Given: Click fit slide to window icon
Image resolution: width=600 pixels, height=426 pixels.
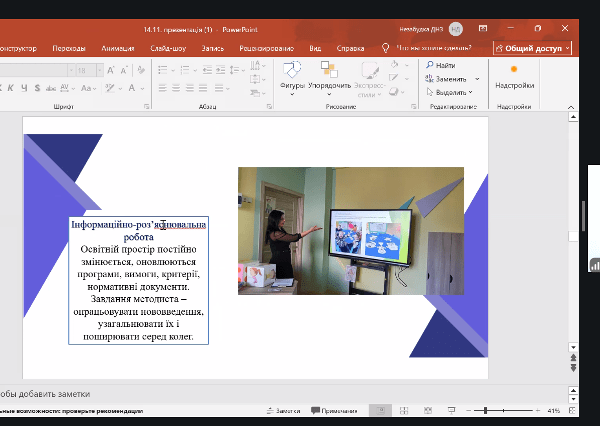Looking at the screenshot, I should pyautogui.click(x=574, y=411).
